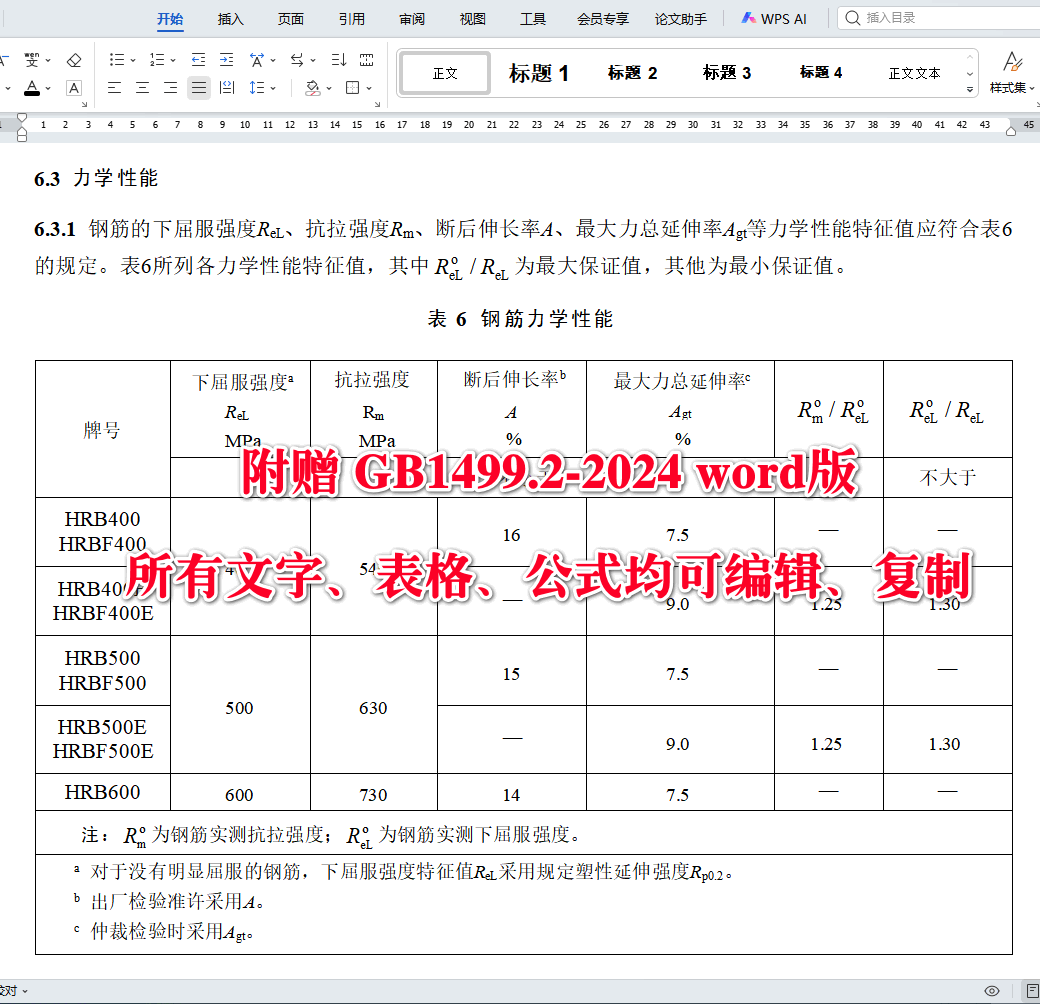Apply the 标题 1 style

539,73
